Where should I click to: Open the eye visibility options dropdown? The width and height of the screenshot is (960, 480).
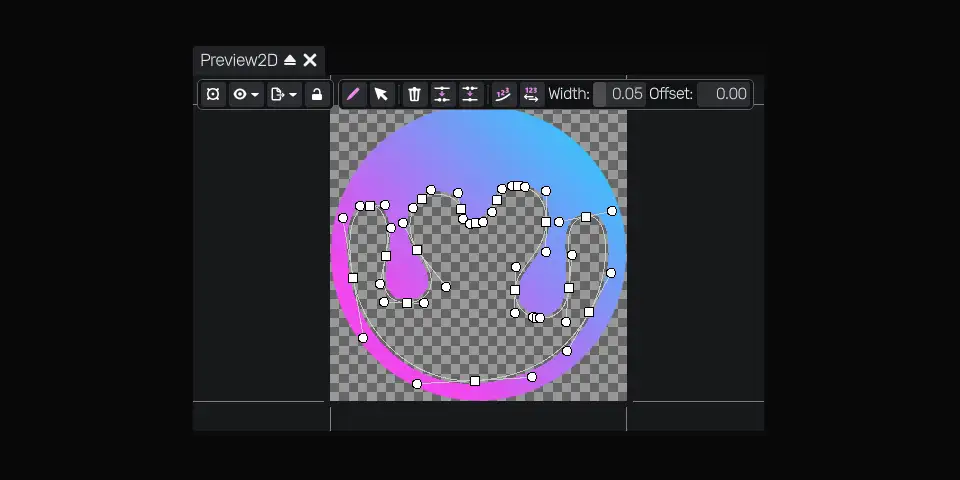point(246,94)
